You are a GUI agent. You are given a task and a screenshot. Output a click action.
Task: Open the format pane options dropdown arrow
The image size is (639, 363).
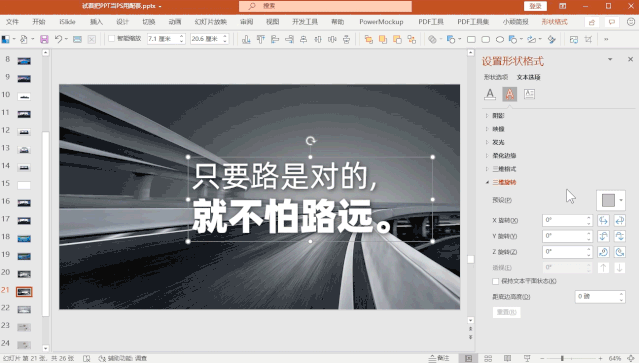(x=610, y=59)
